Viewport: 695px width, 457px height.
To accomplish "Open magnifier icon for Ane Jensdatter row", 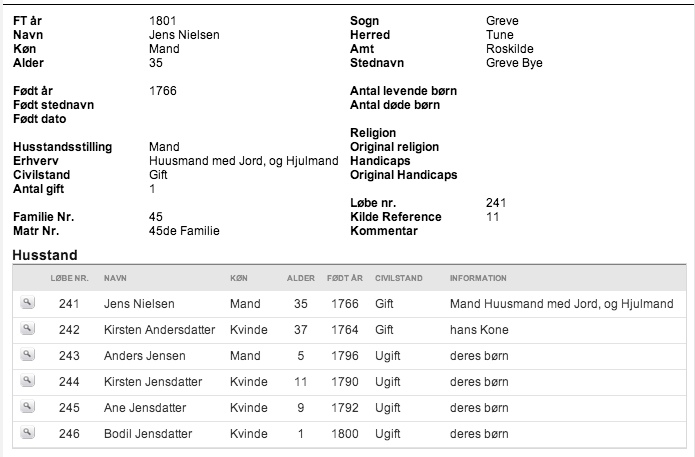I will coord(27,406).
